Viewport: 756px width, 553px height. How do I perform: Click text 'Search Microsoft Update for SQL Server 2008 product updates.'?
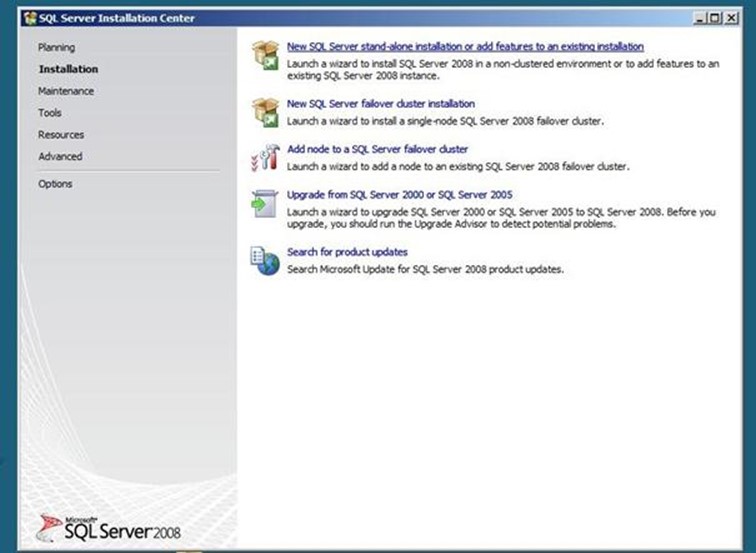425,269
